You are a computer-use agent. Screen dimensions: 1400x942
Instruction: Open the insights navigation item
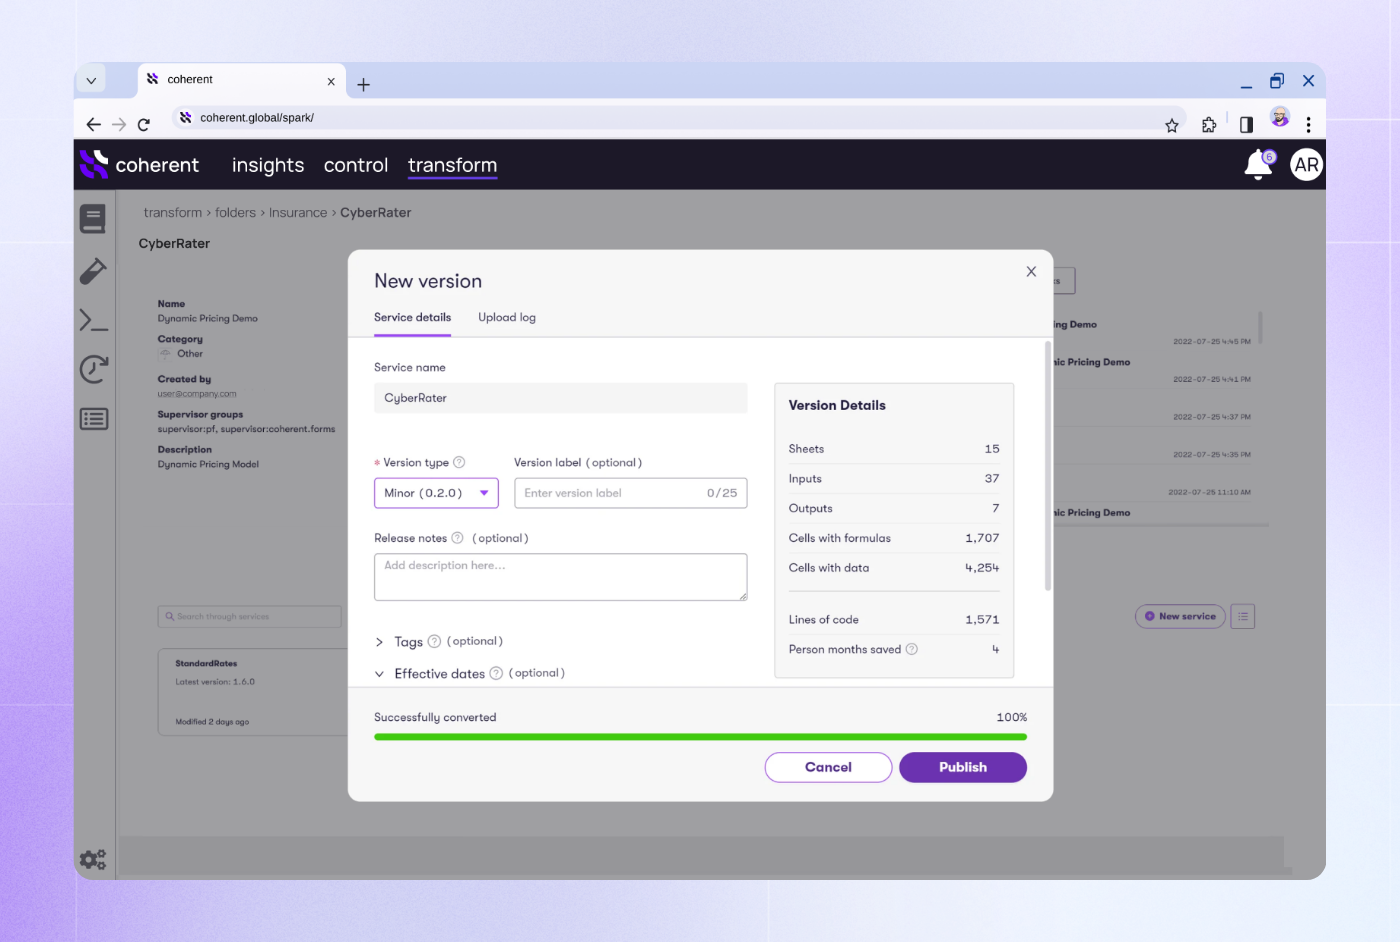(267, 165)
